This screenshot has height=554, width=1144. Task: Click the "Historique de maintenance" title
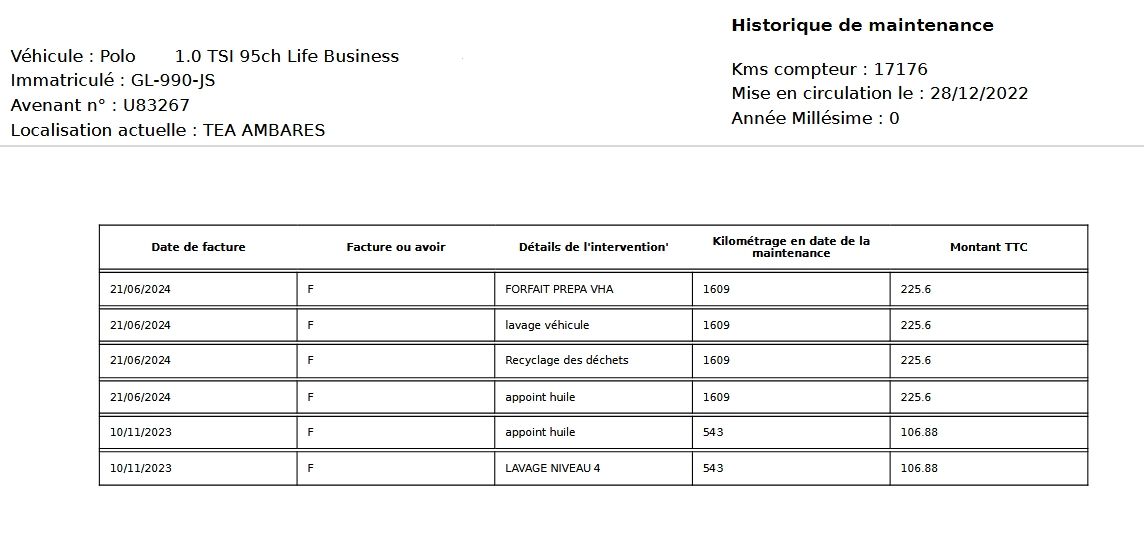862,26
